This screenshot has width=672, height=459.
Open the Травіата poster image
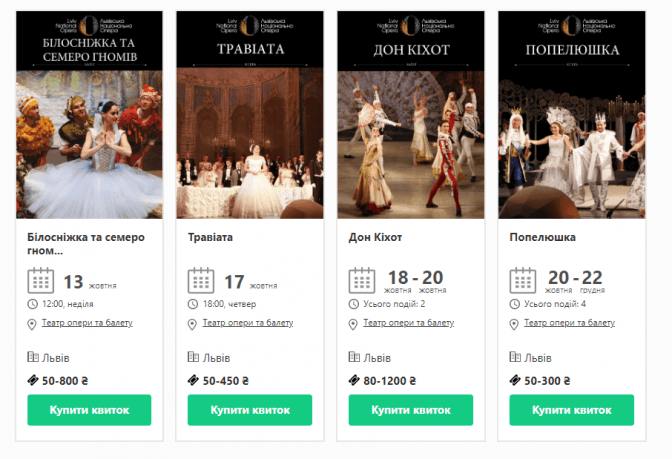point(249,115)
